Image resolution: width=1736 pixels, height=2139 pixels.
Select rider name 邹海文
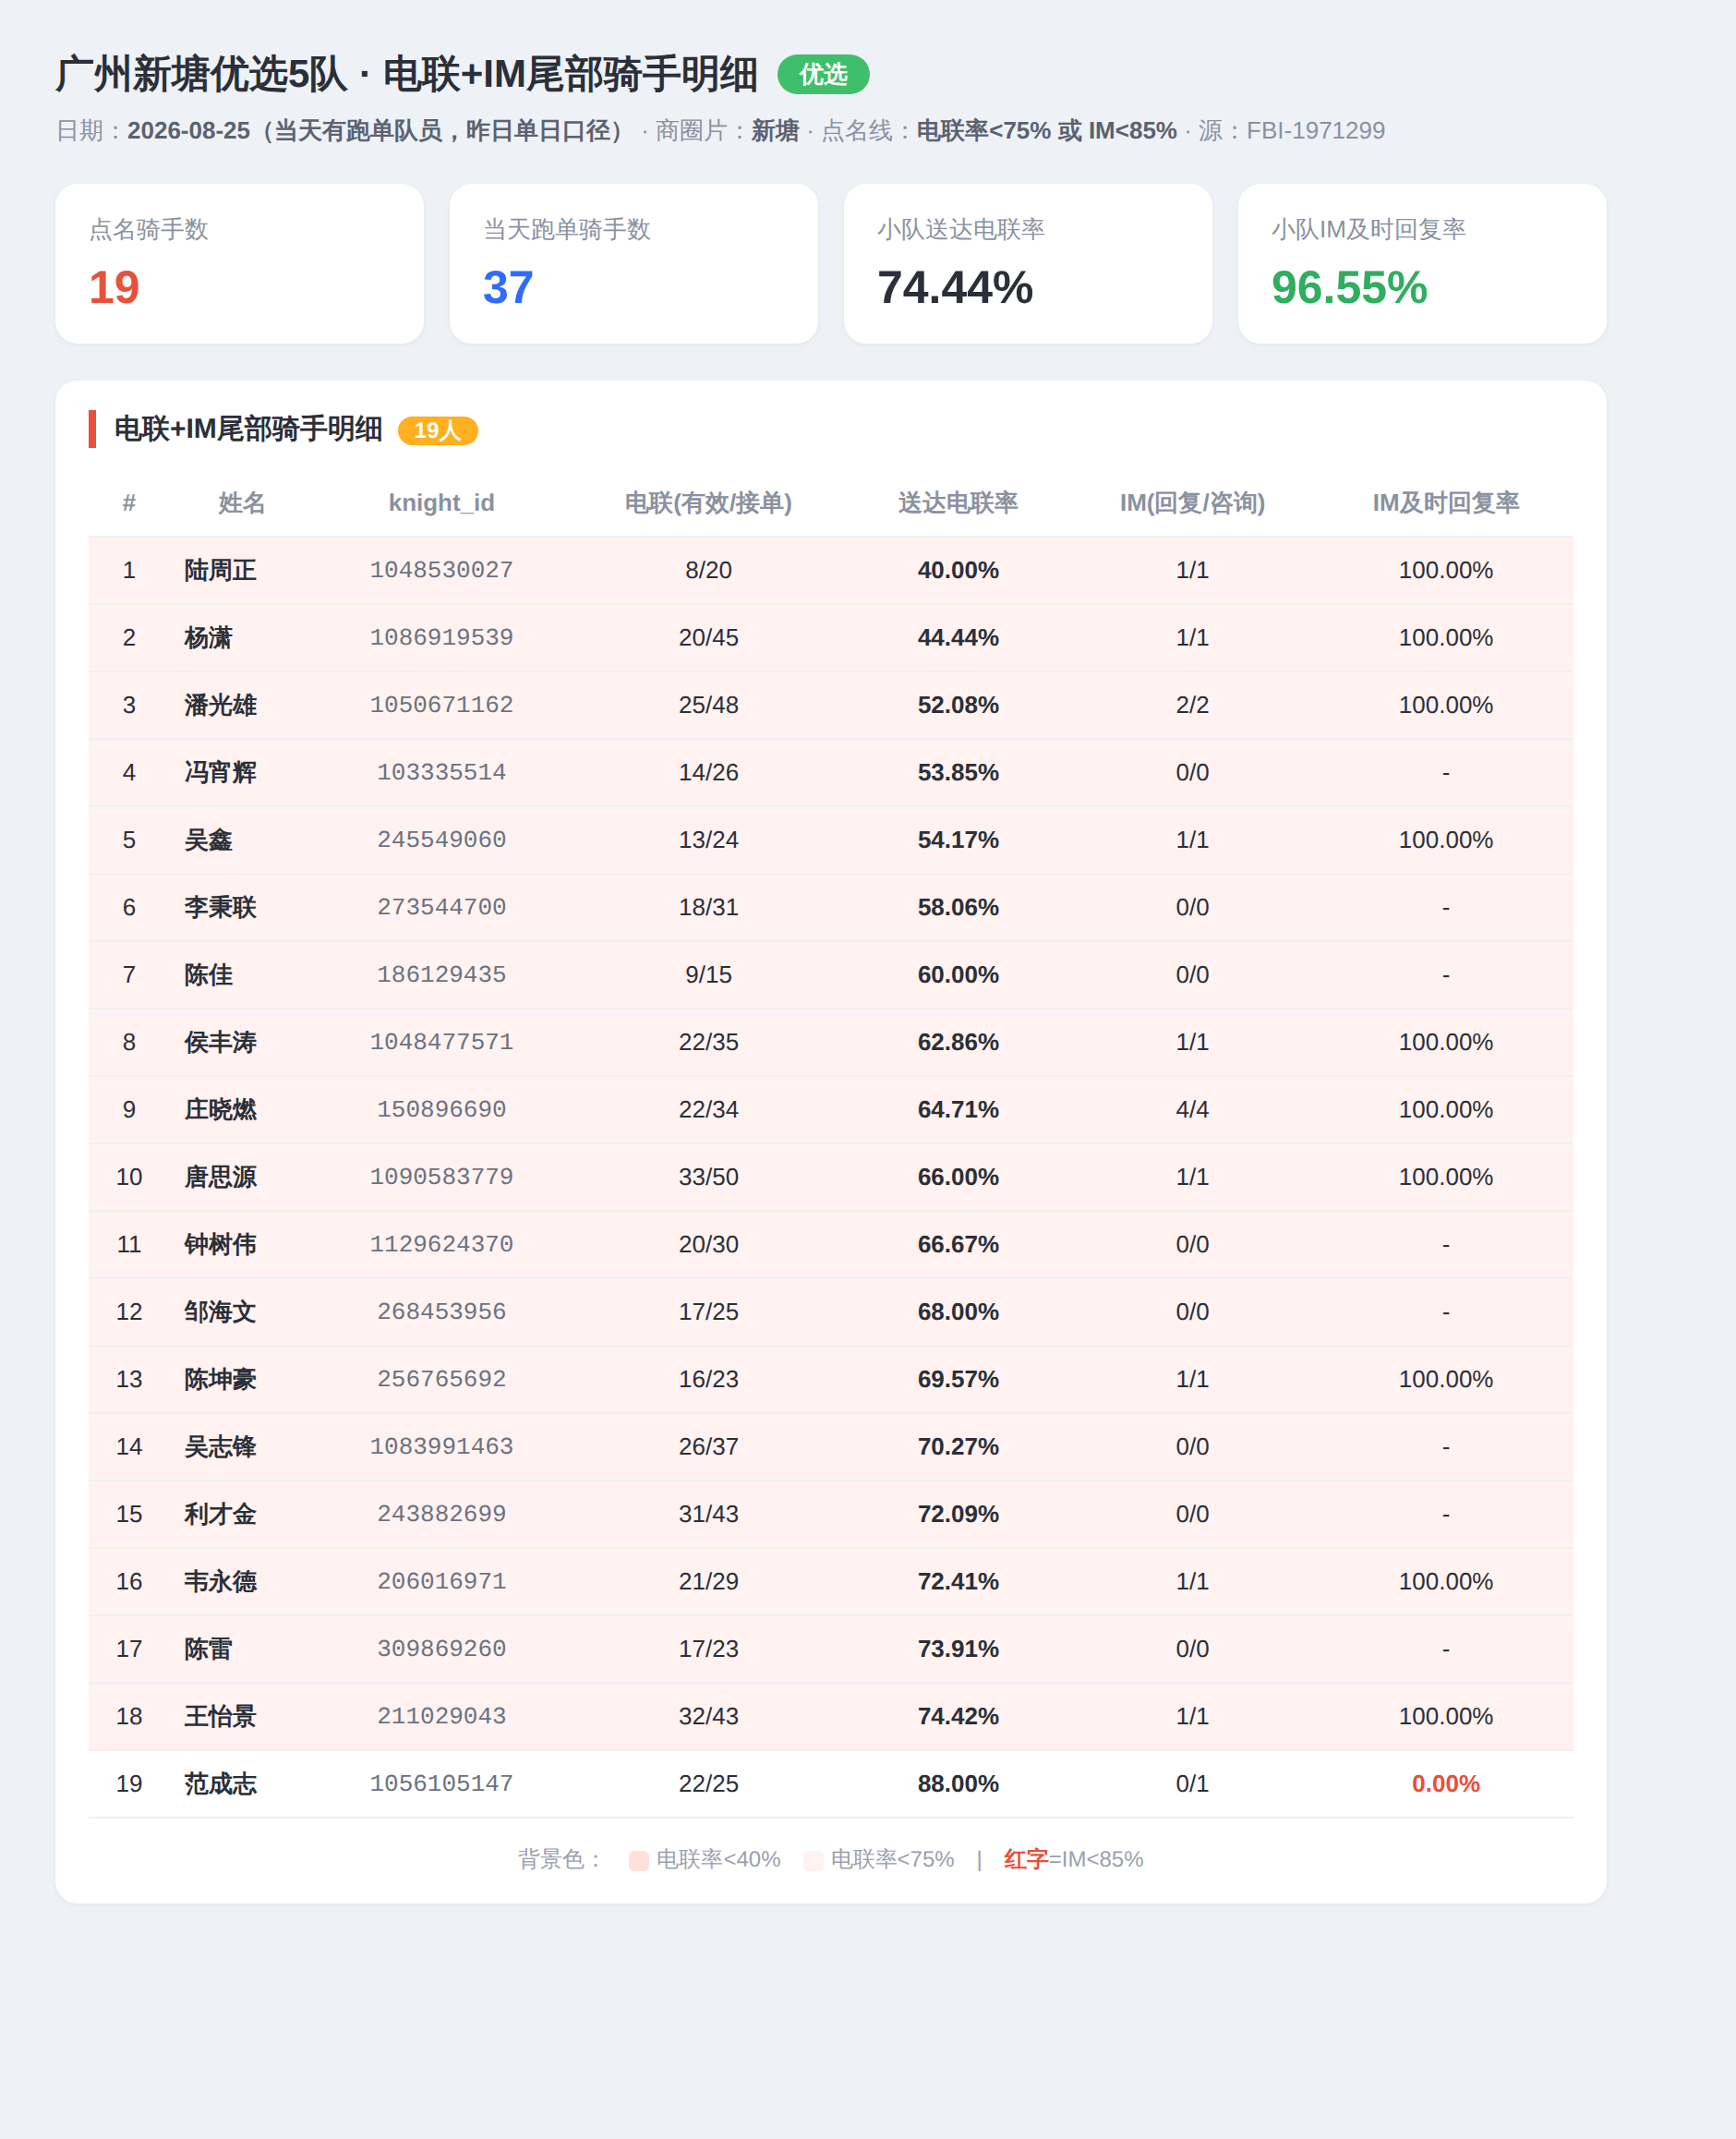pyautogui.click(x=220, y=1312)
